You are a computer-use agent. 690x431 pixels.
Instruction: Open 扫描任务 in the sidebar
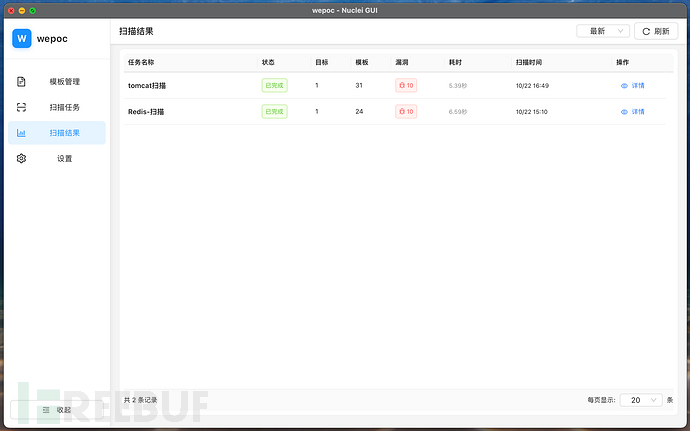point(57,107)
